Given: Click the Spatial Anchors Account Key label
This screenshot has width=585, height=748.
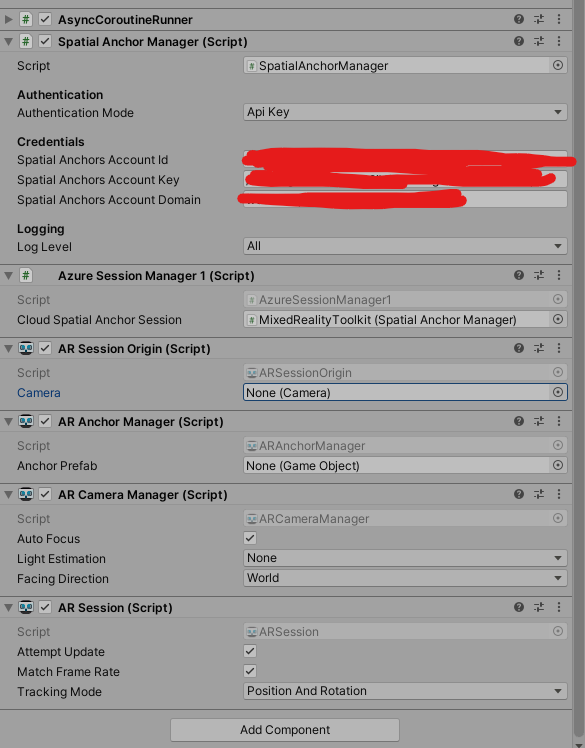Looking at the screenshot, I should pyautogui.click(x=98, y=179).
